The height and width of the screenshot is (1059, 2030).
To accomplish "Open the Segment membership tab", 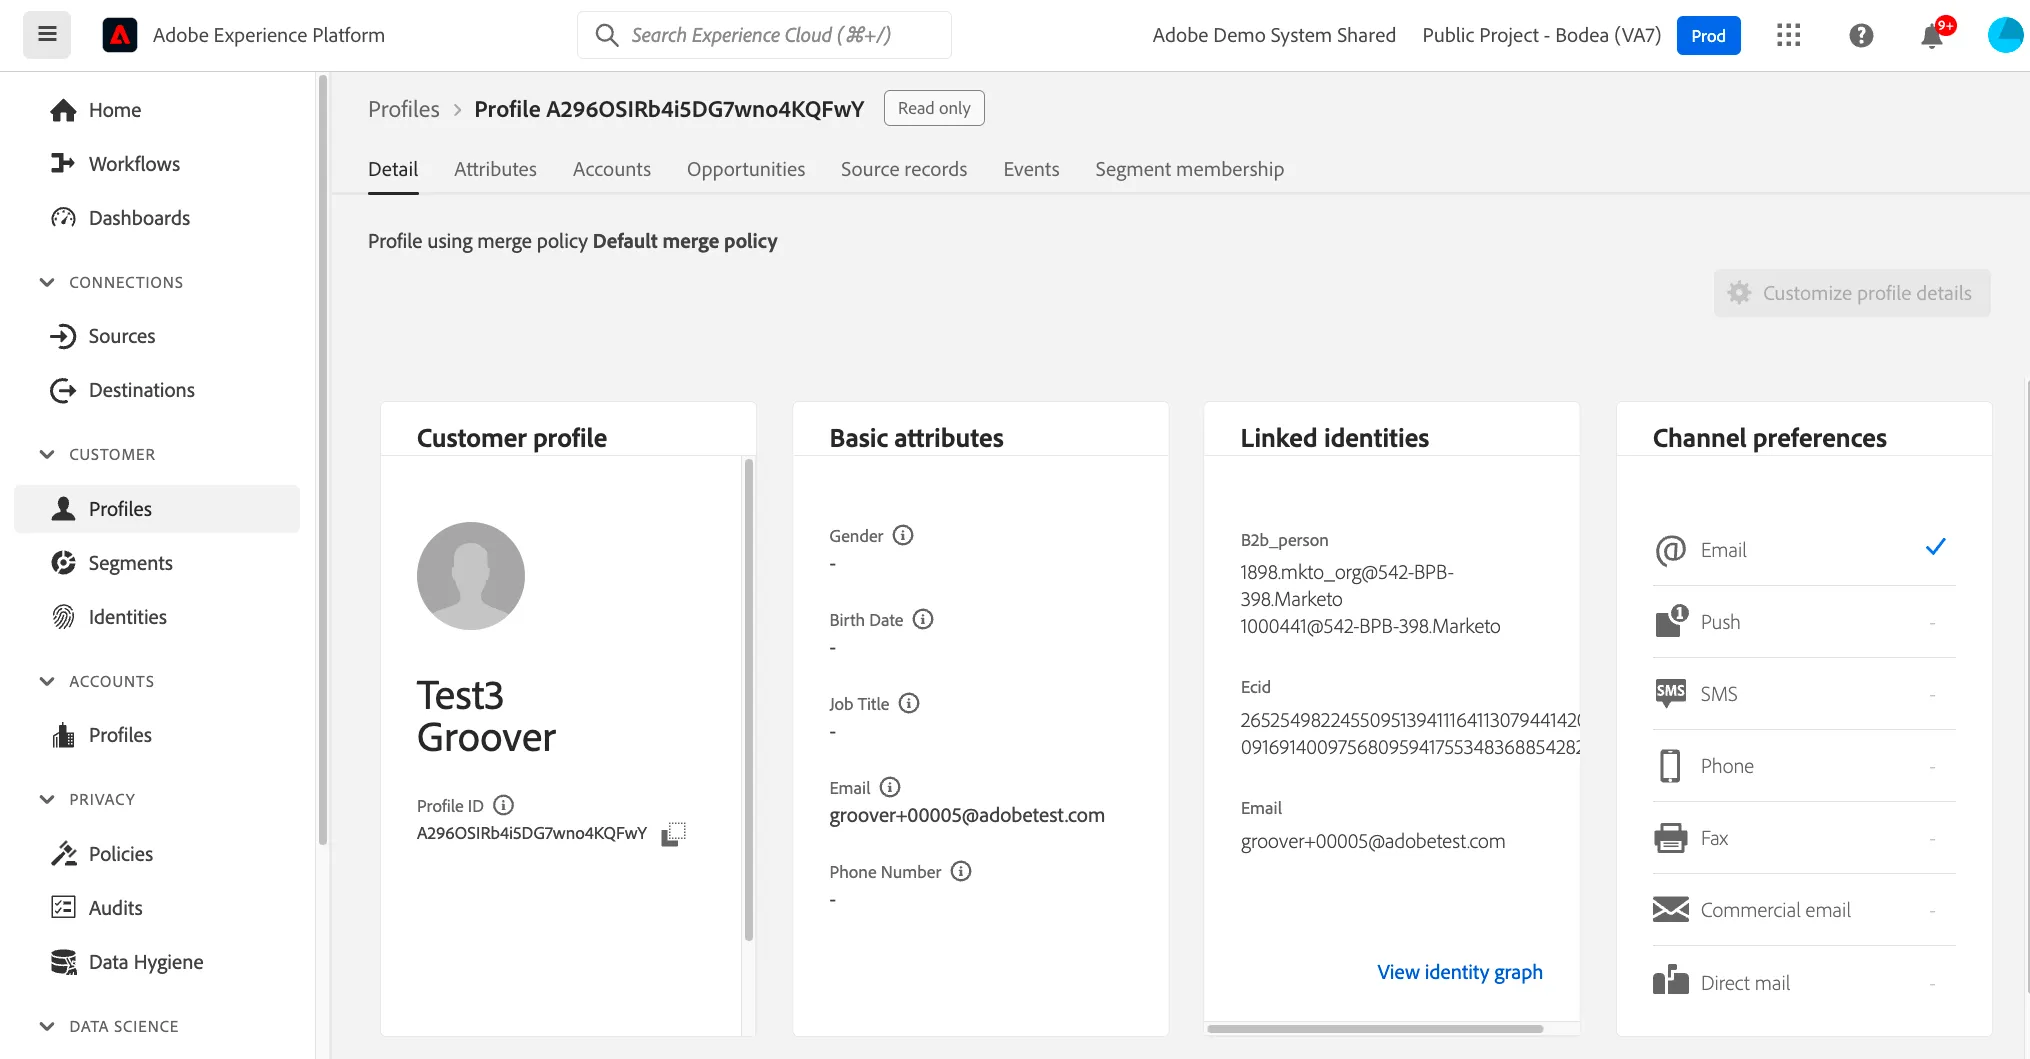I will click(1189, 169).
